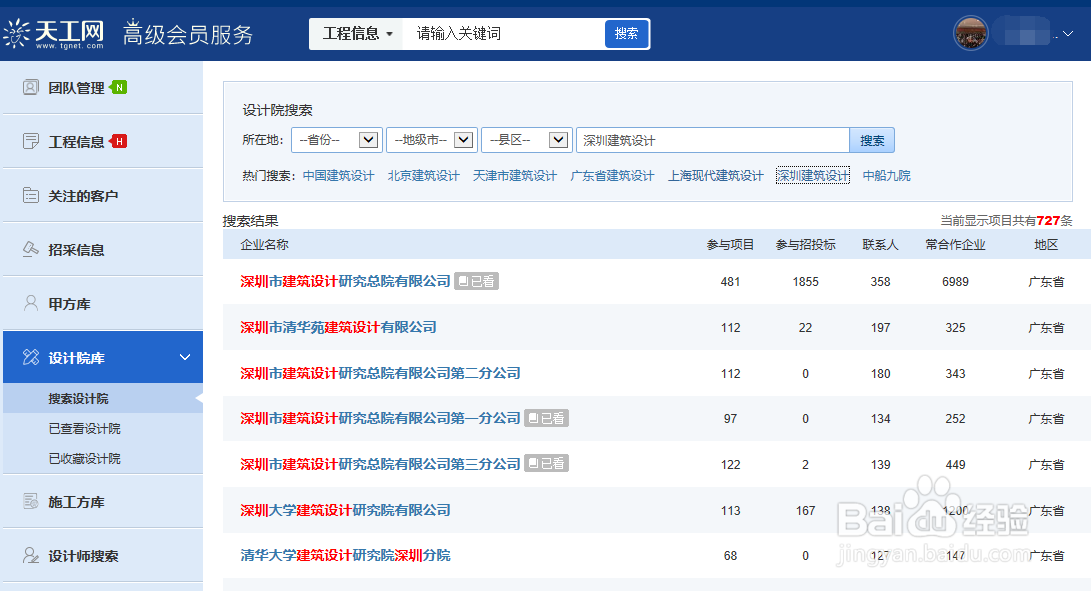Image resolution: width=1091 pixels, height=591 pixels.
Task: Click the 参与项目 column header
Action: [x=730, y=244]
